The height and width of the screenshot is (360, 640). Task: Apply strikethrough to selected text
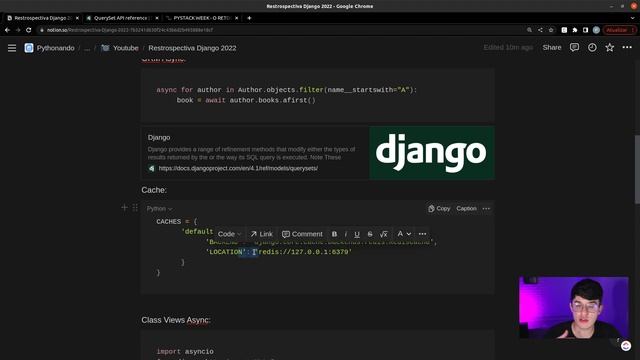pos(370,234)
